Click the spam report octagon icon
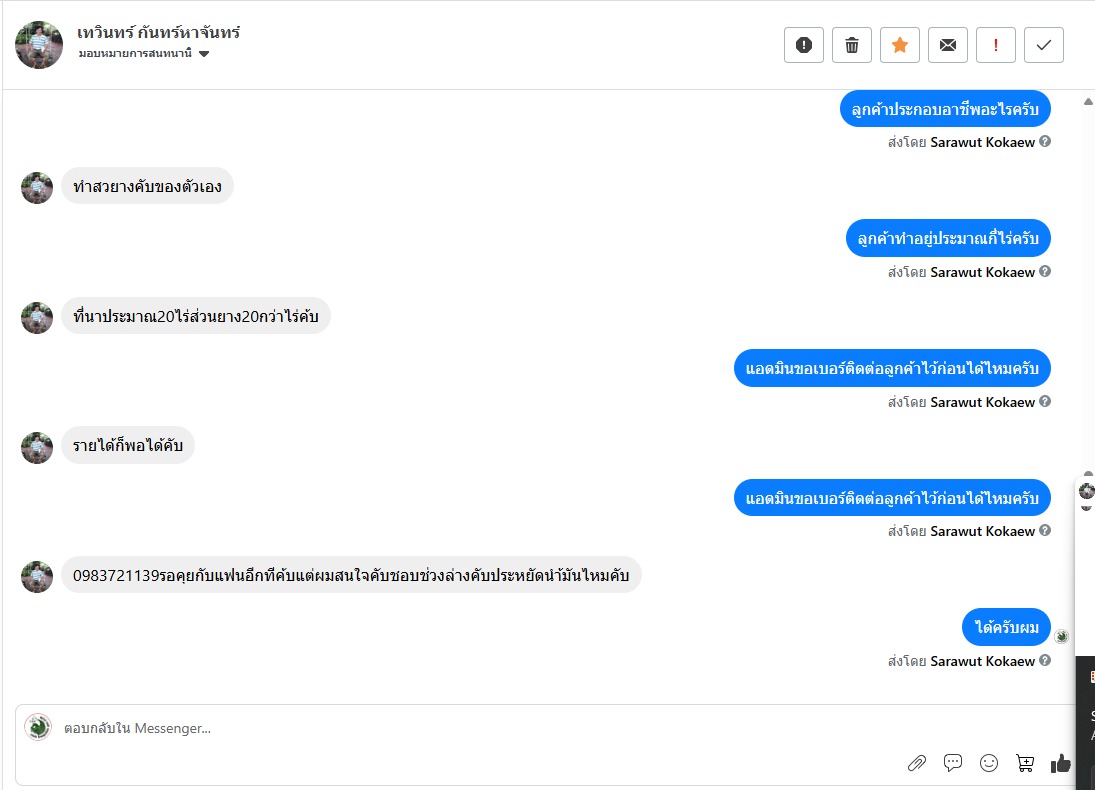Screen dimensions: 1095x790 tap(804, 45)
